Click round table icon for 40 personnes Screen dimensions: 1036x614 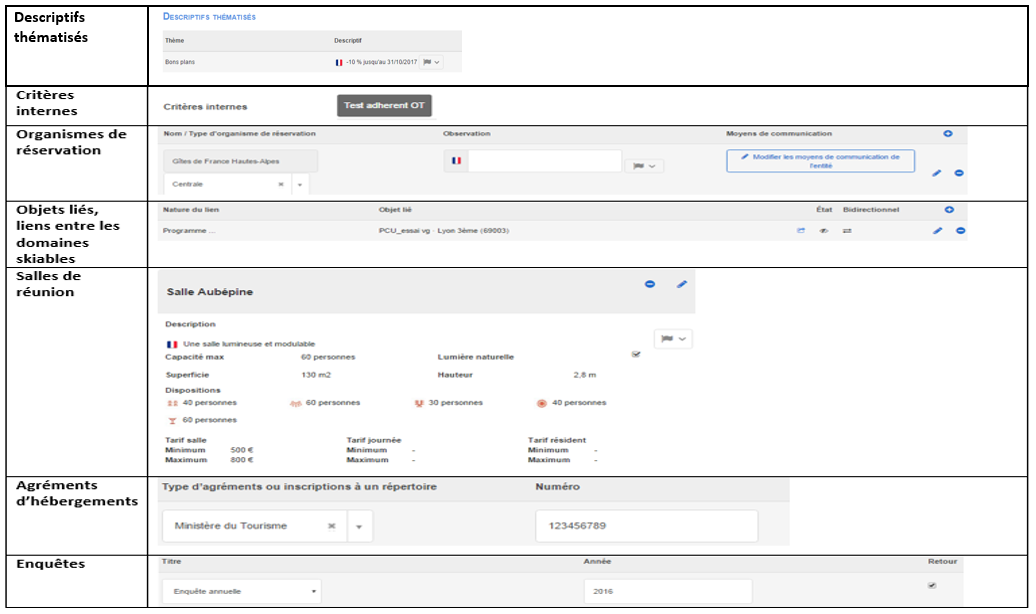542,403
